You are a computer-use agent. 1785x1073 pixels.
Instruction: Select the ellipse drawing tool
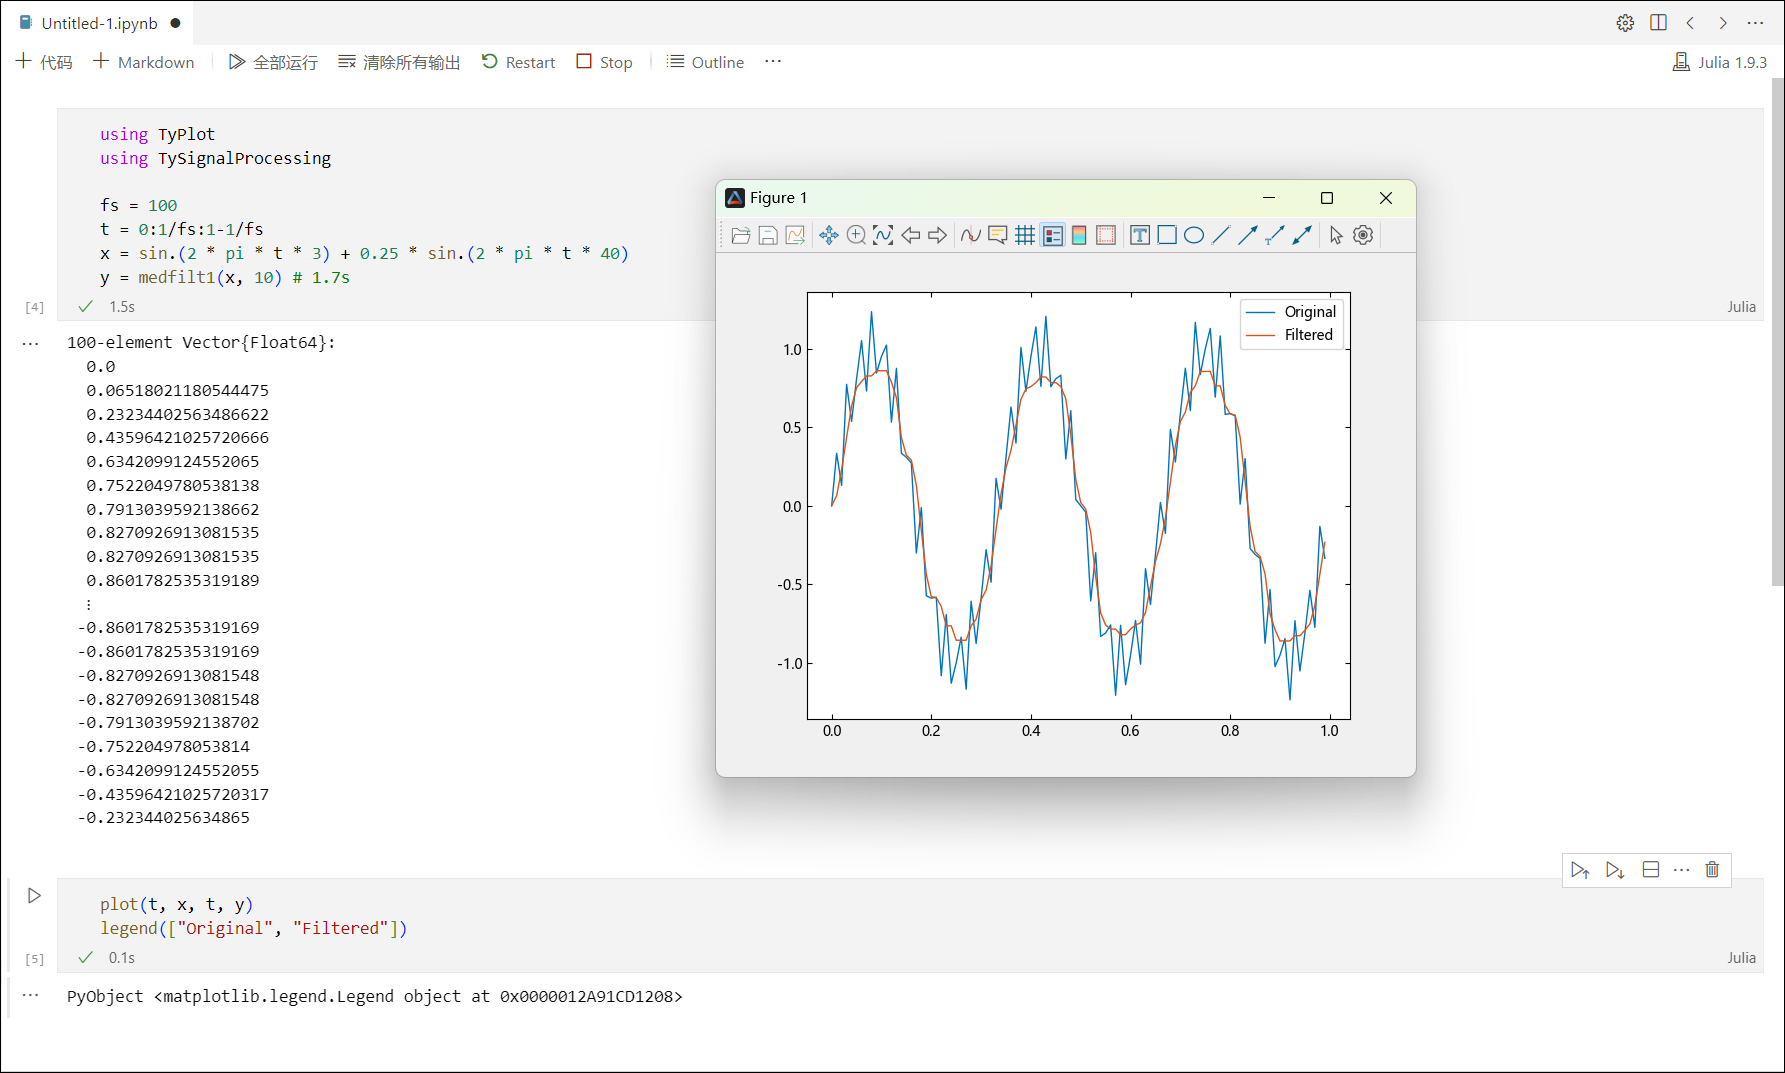point(1194,235)
